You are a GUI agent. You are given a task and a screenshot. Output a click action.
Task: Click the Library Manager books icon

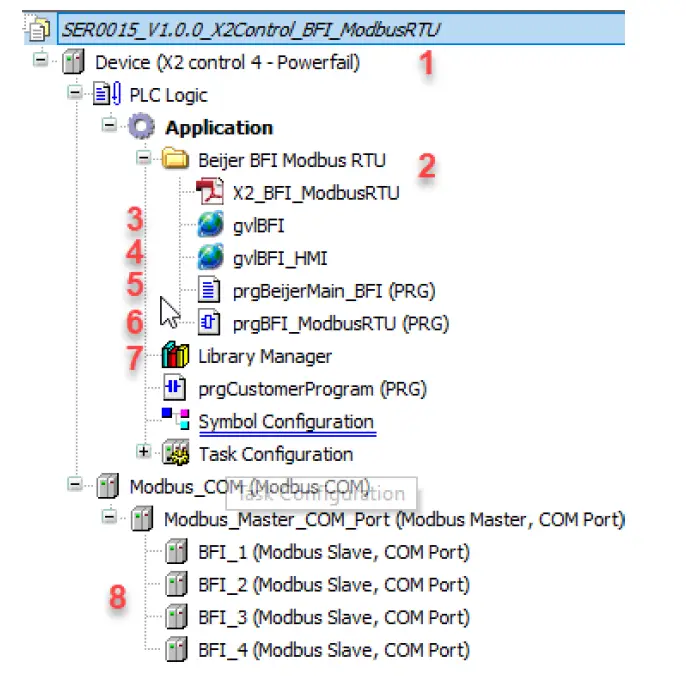point(175,355)
